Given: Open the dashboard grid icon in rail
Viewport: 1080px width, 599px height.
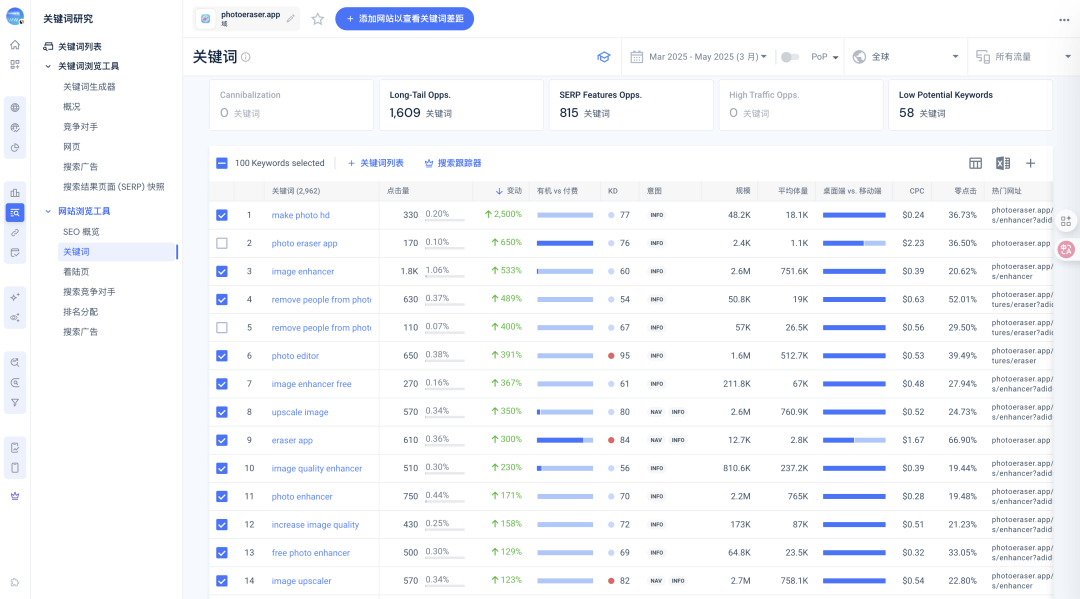Looking at the screenshot, I should click(14, 65).
